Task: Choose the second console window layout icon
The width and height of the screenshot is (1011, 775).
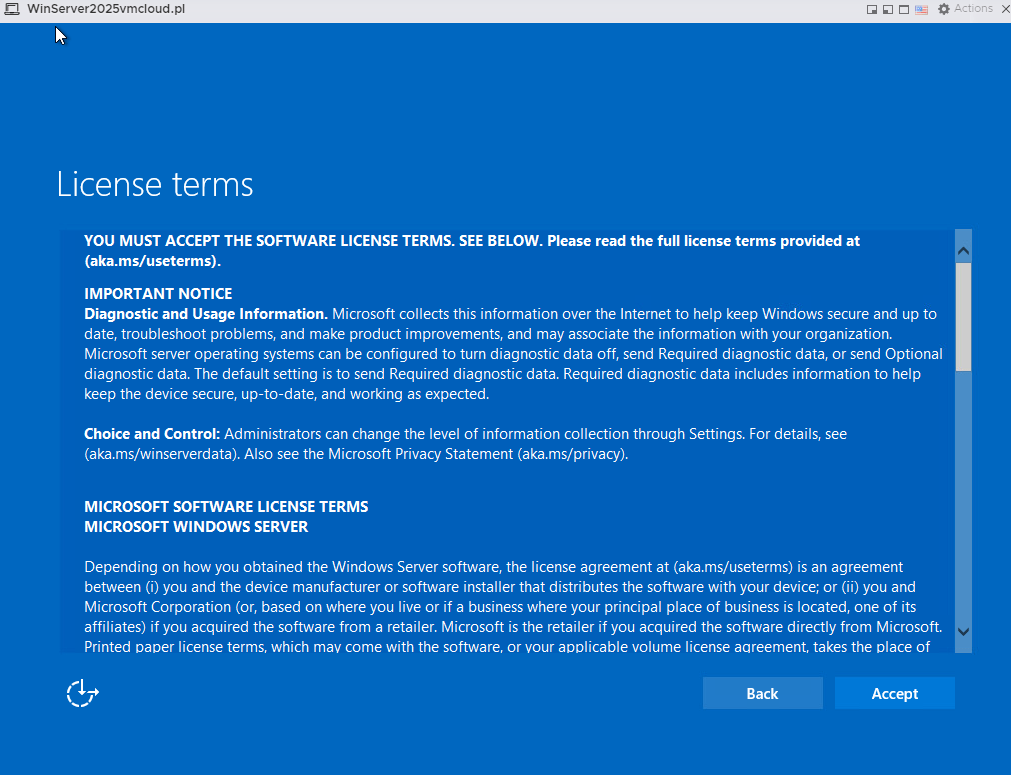Action: point(888,9)
